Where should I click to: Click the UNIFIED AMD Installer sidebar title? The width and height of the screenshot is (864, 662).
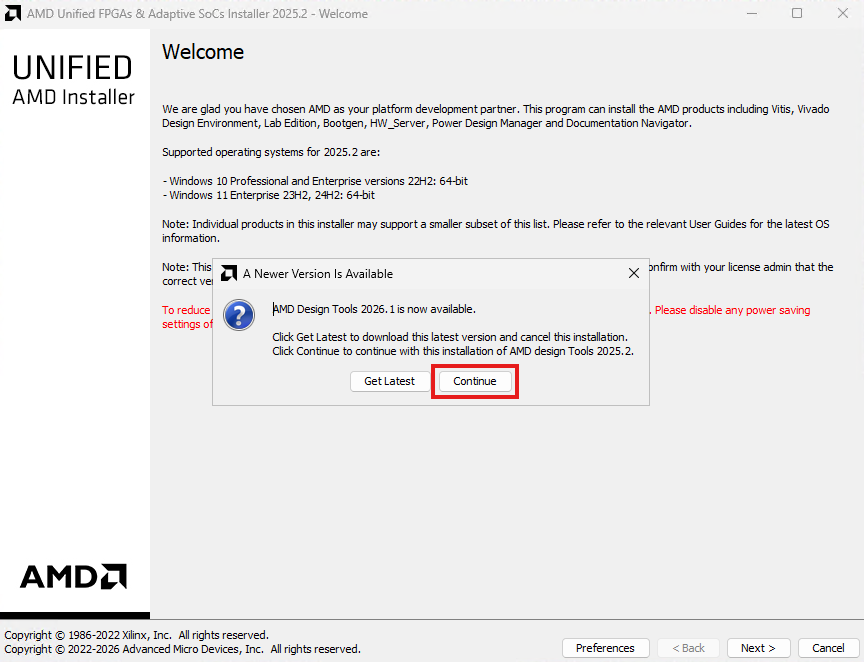point(73,80)
